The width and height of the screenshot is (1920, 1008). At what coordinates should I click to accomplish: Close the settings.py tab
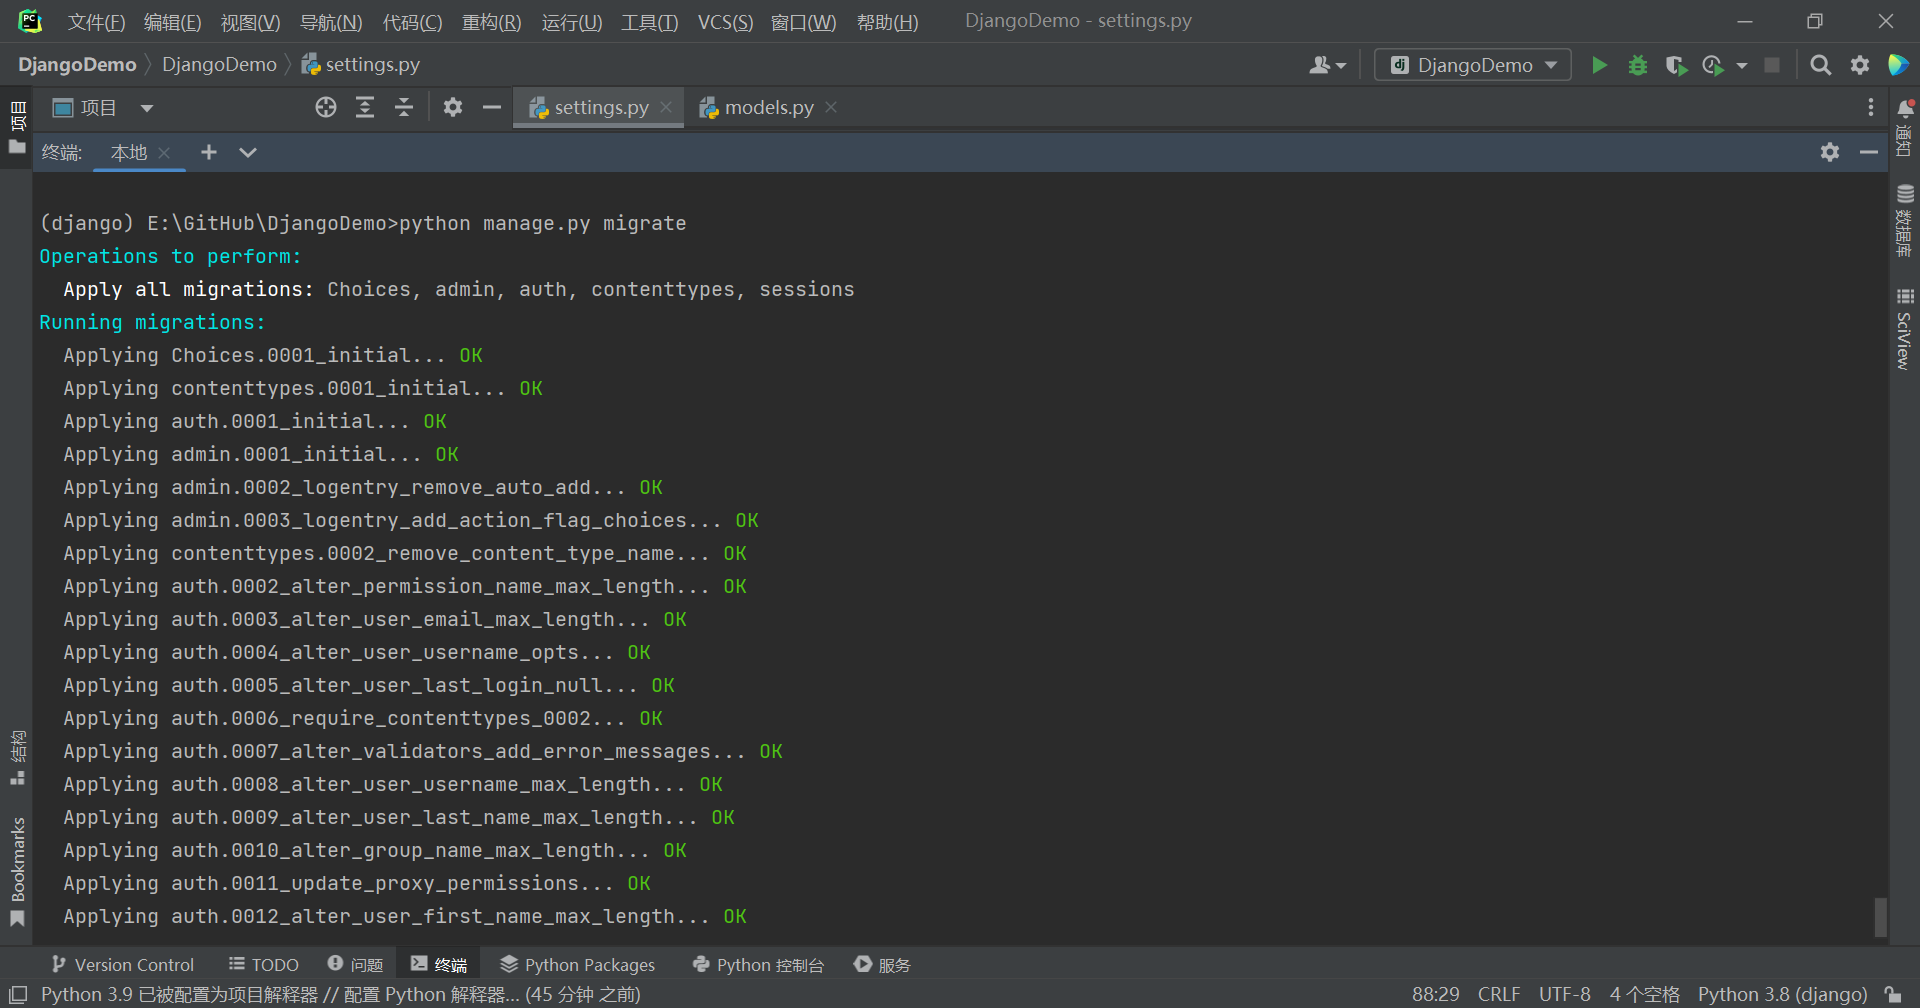(666, 107)
